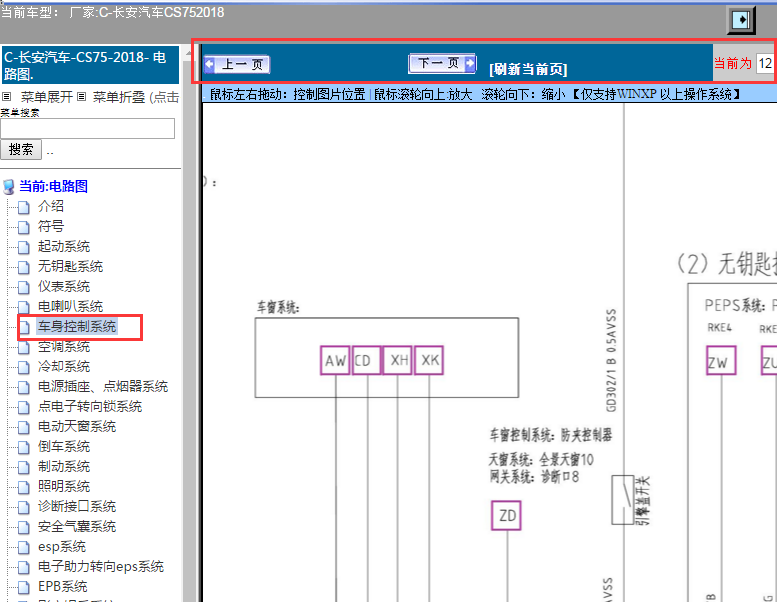
Task: Click the page icon next to 介绍
Action: pyautogui.click(x=24, y=207)
